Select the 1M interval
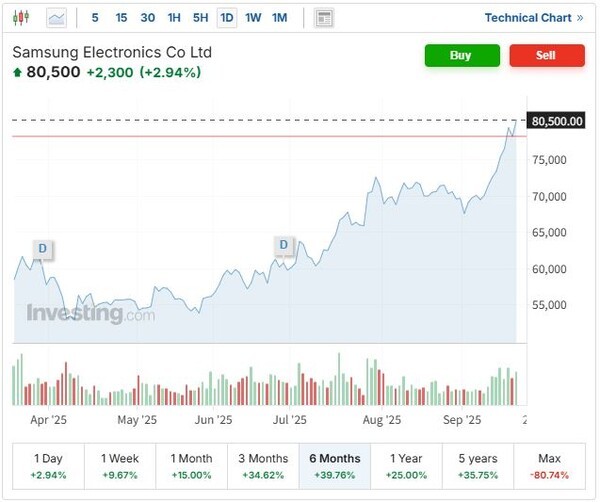The image size is (600, 502). (279, 18)
